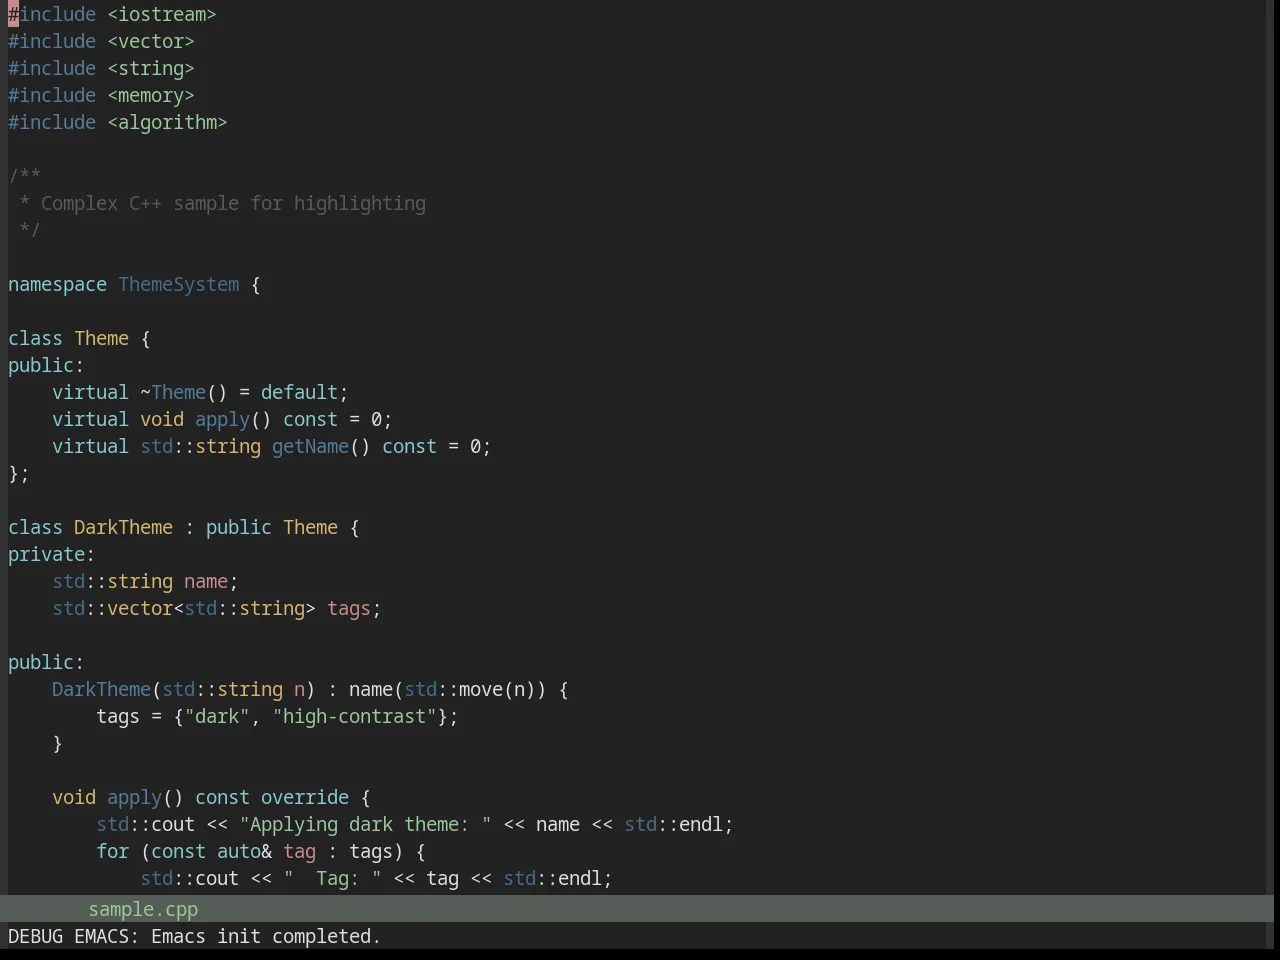The height and width of the screenshot is (960, 1280).
Task: Click 'Theme' base class after 'public' in DarkTheme declaration
Action: tap(310, 527)
